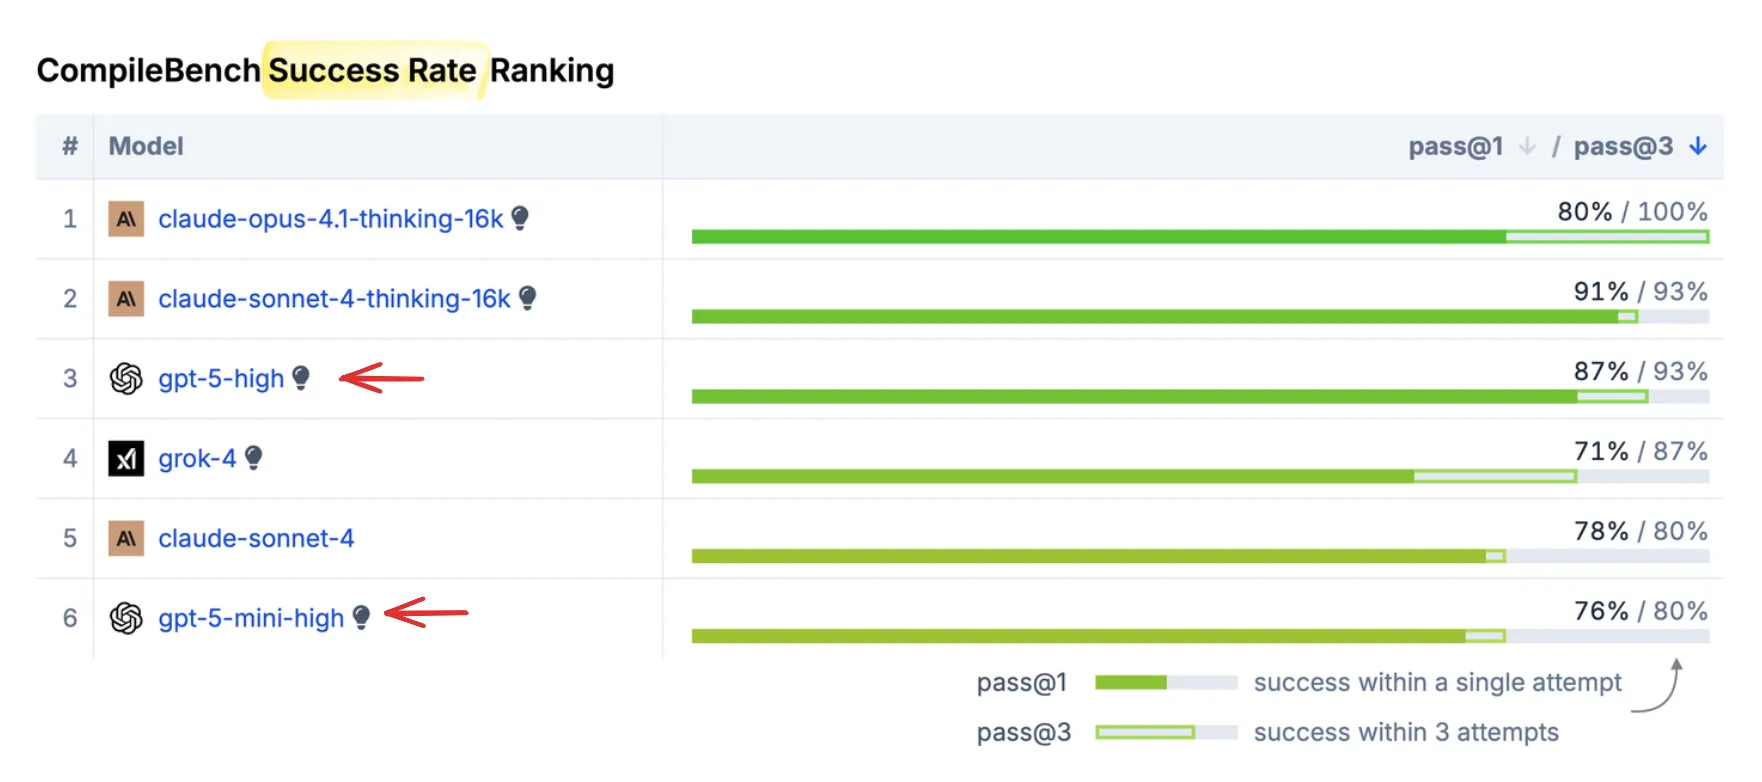Click the xAI icon next to grok-4
1762x782 pixels.
pos(126,458)
